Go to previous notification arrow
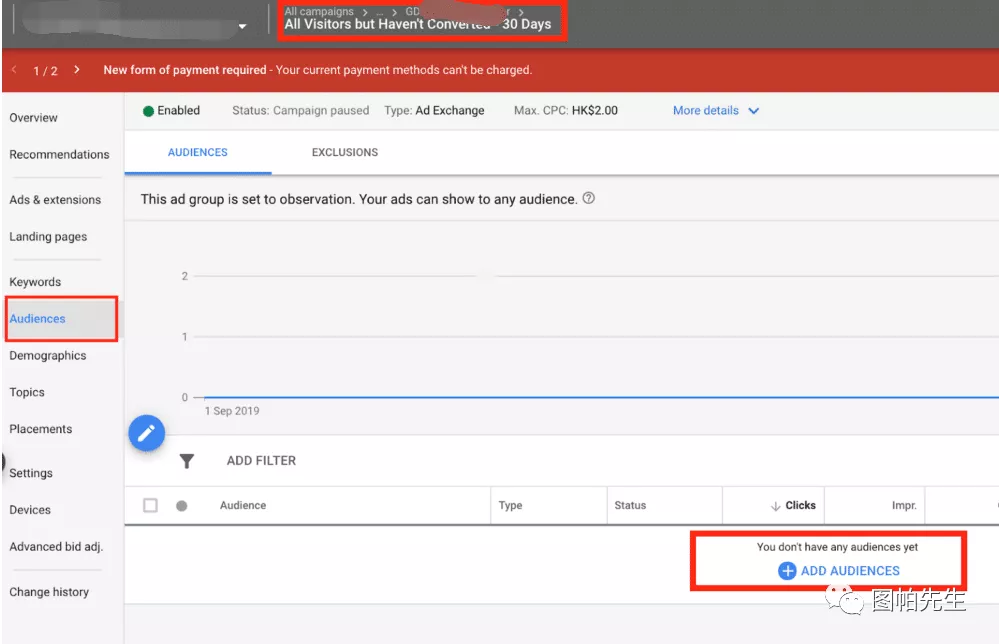 click(x=15, y=70)
